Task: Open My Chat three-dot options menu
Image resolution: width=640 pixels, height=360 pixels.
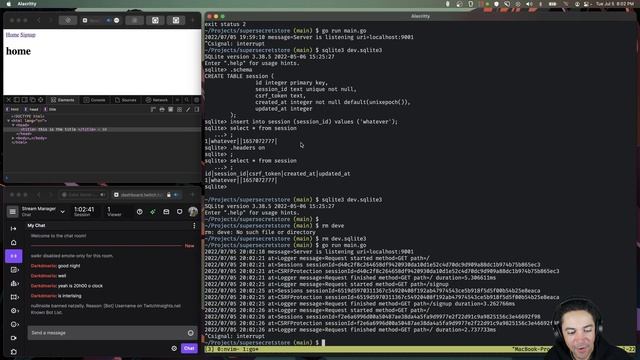Action: point(194,226)
